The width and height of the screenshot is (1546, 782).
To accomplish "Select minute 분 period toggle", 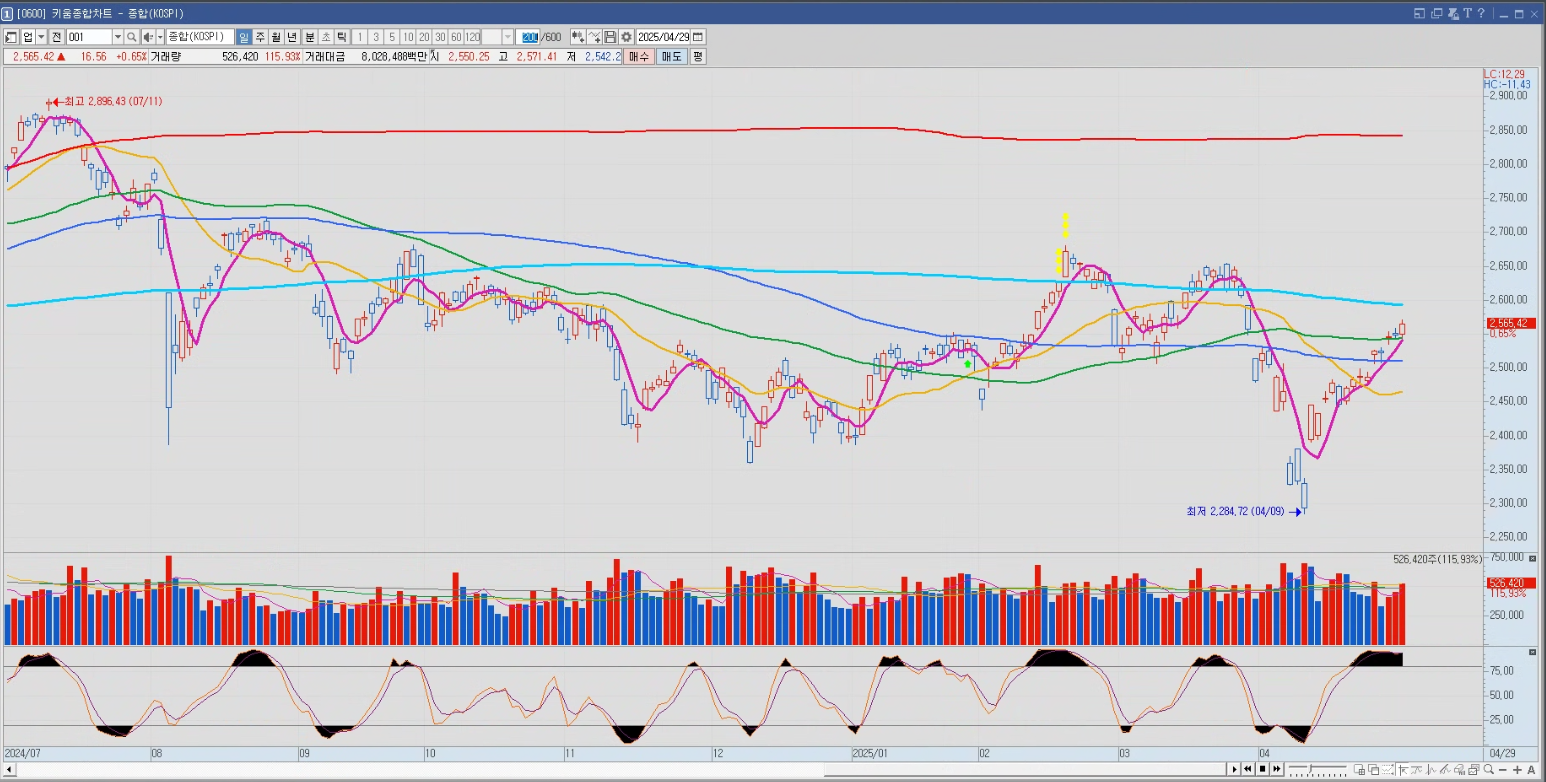I will 309,37.
